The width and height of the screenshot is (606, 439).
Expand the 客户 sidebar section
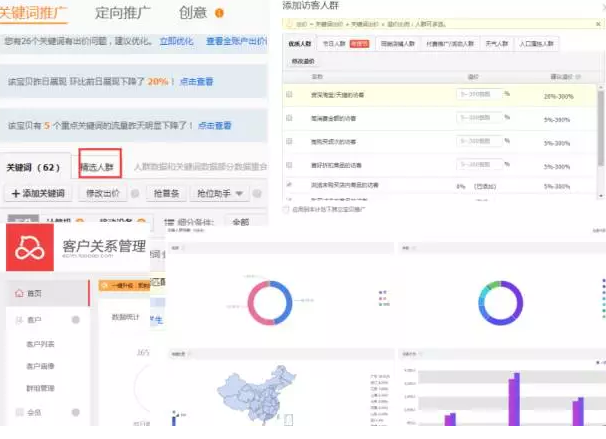pyautogui.click(x=76, y=320)
